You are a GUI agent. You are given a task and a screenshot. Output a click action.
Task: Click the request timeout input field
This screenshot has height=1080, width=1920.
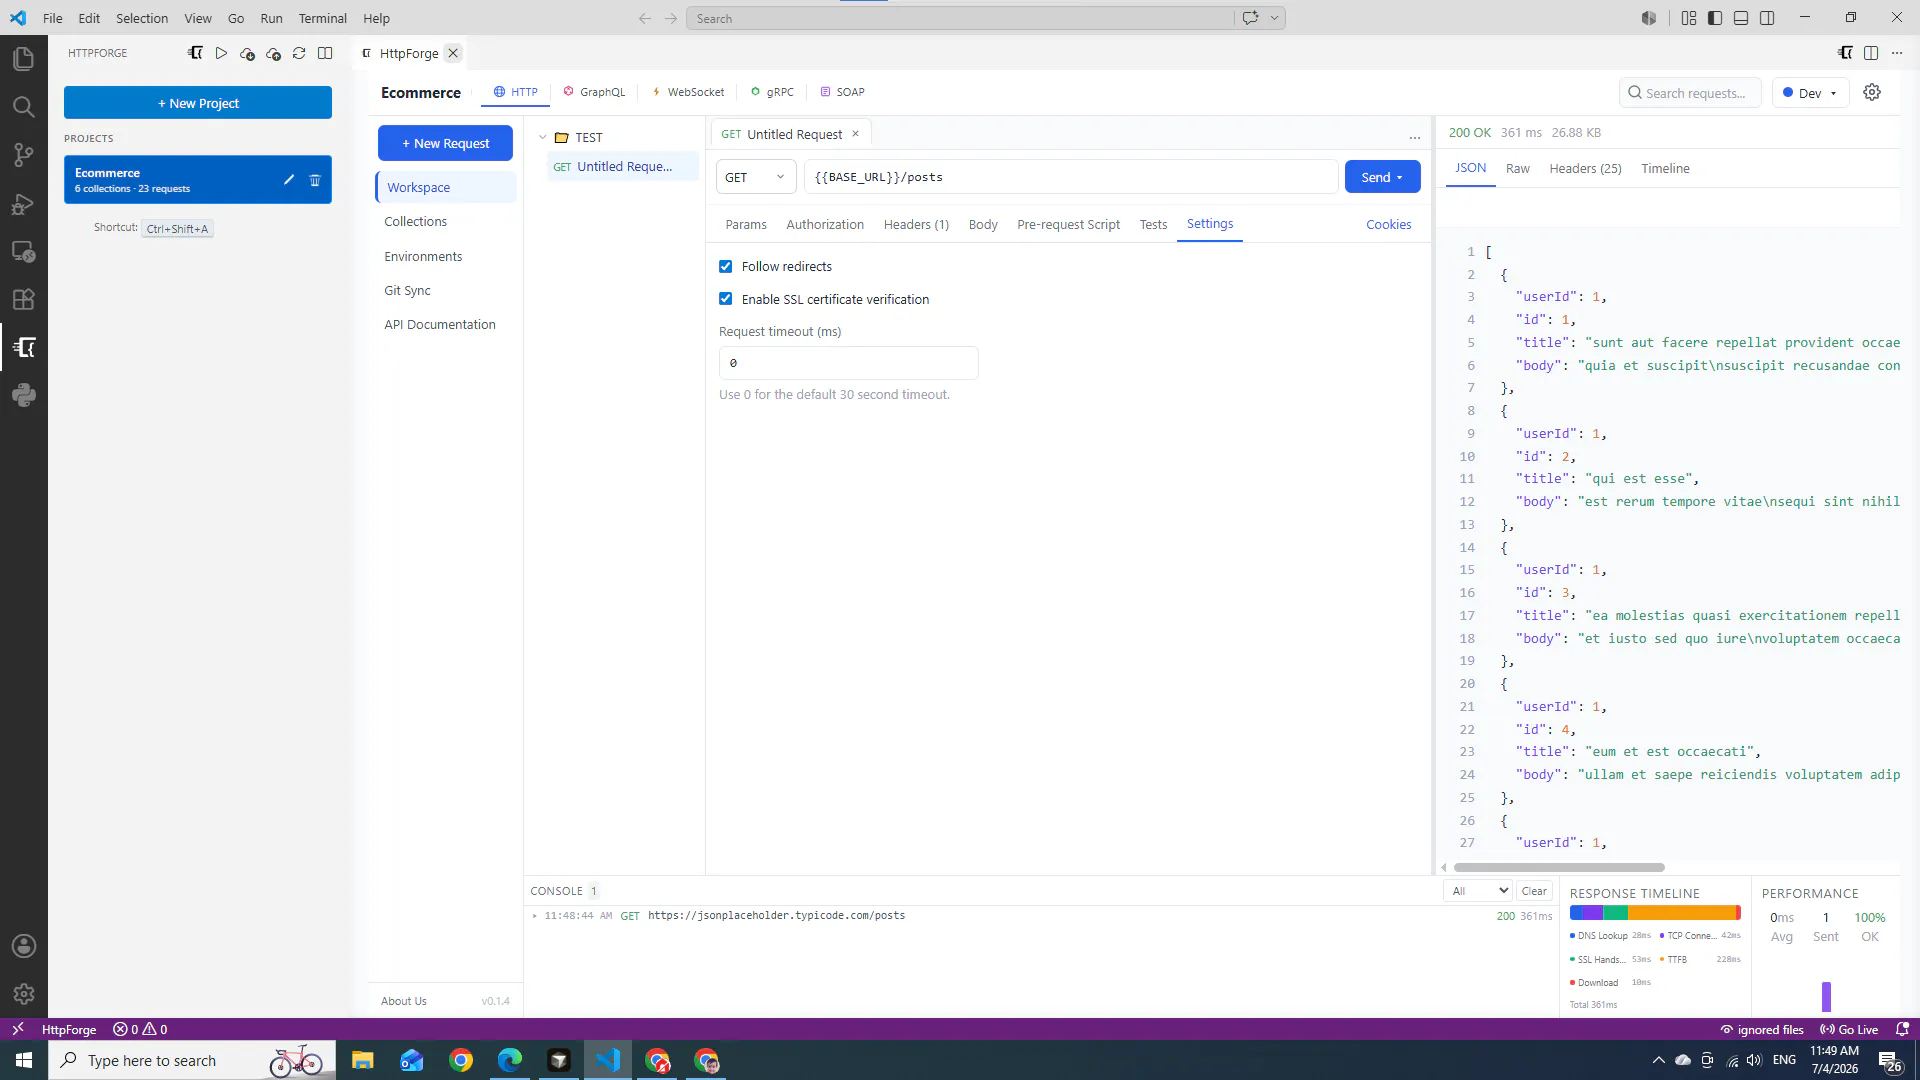(x=849, y=363)
